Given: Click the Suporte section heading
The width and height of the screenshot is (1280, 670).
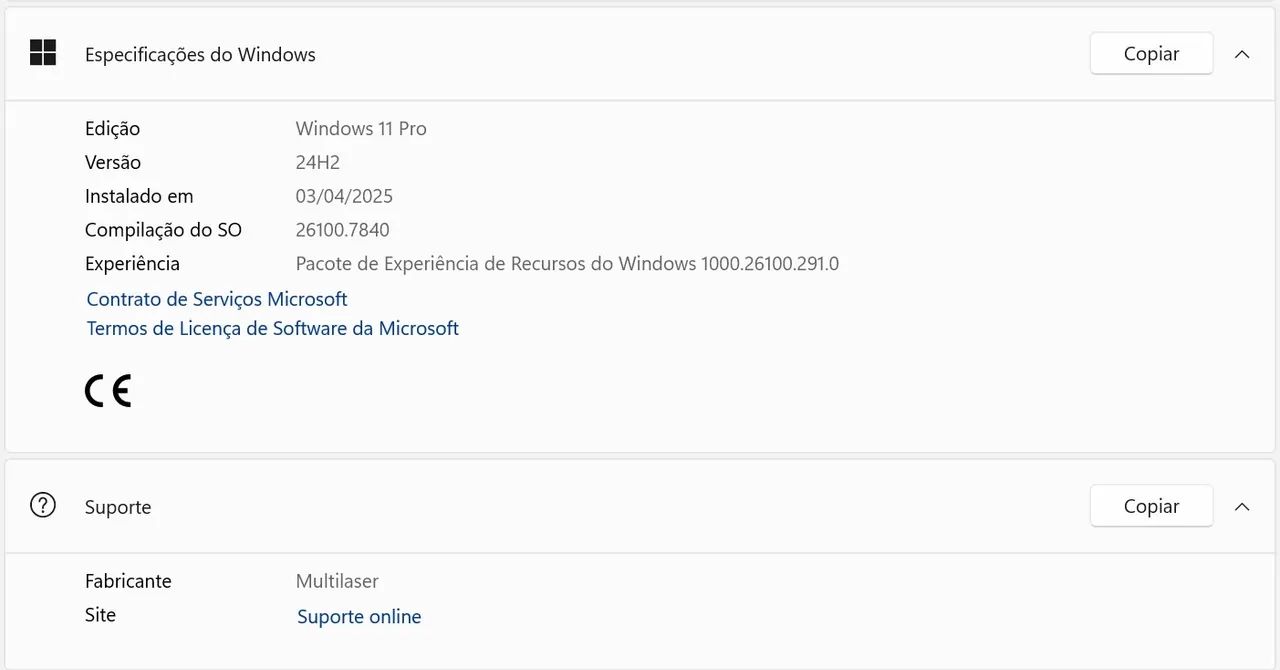Looking at the screenshot, I should [x=118, y=507].
